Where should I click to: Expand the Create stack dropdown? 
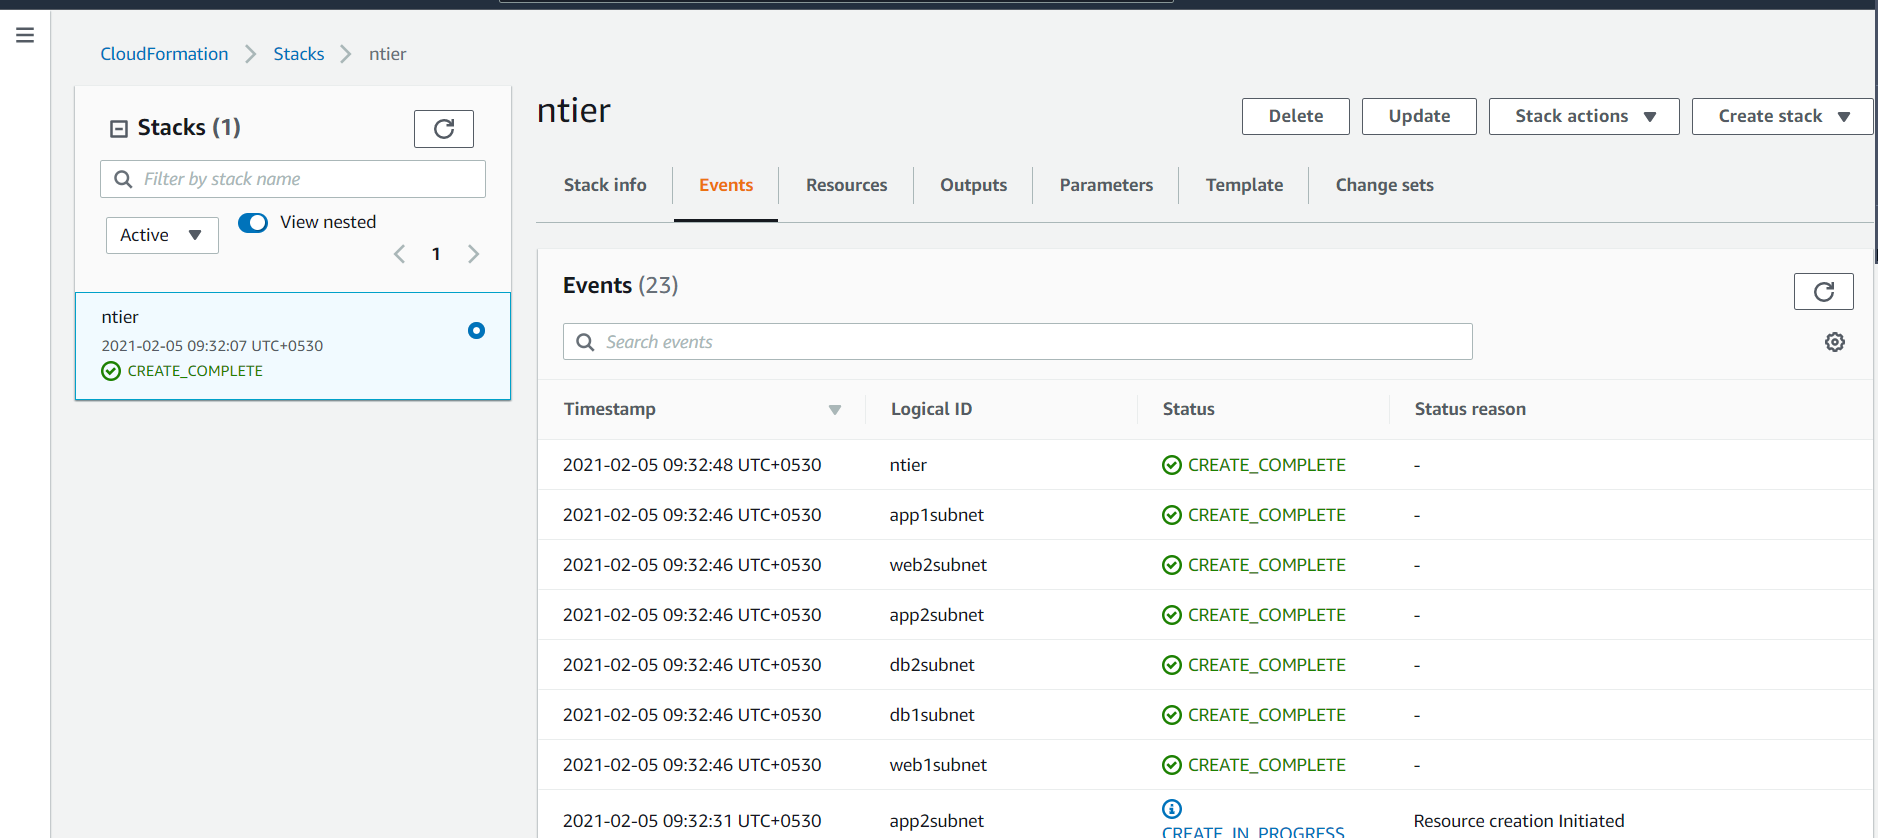[x=1782, y=116]
